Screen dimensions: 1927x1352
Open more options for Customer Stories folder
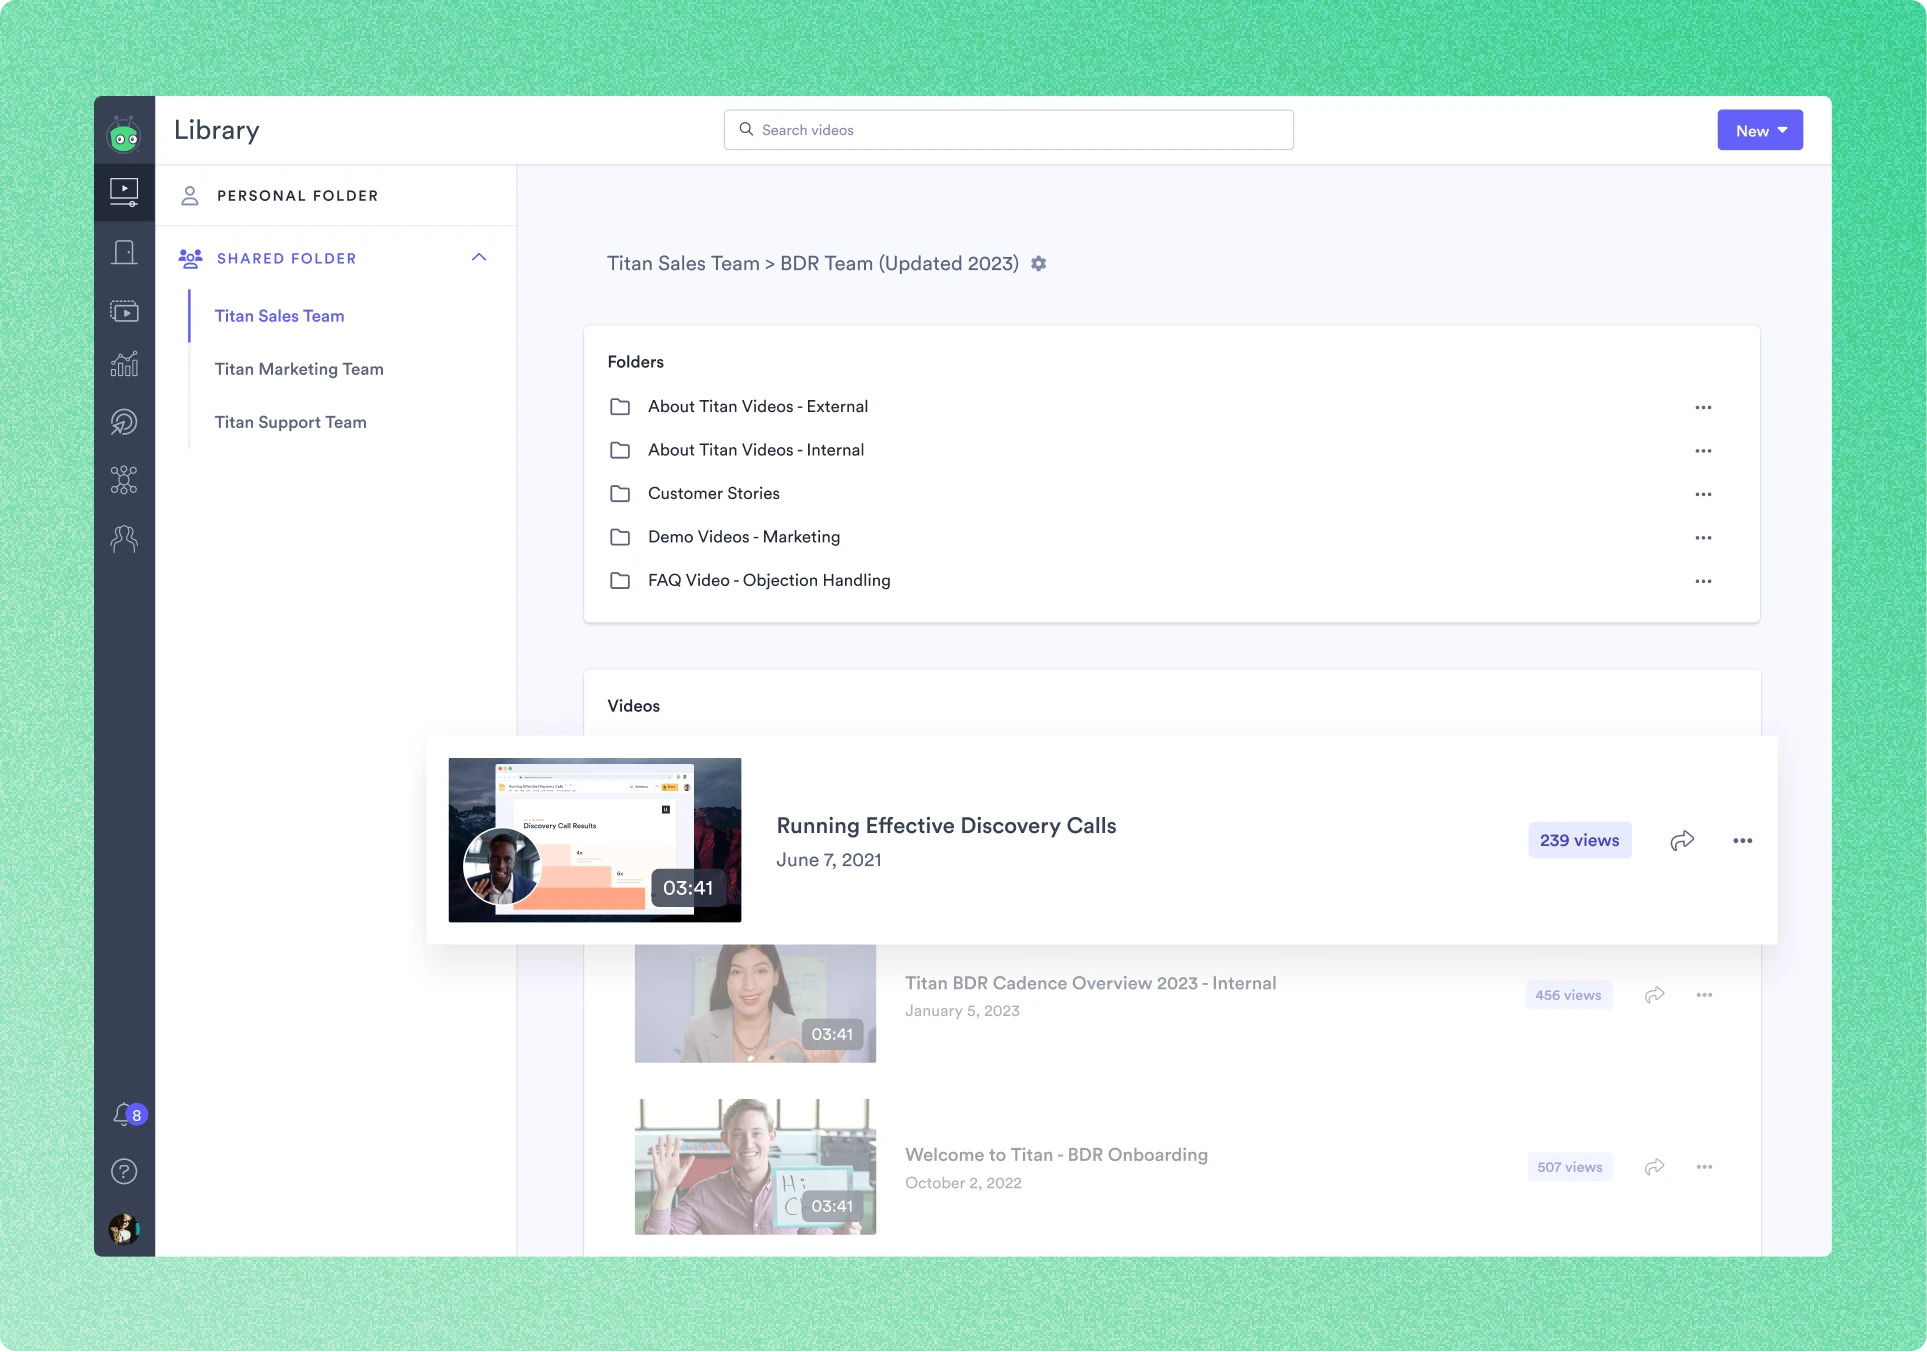[1704, 494]
